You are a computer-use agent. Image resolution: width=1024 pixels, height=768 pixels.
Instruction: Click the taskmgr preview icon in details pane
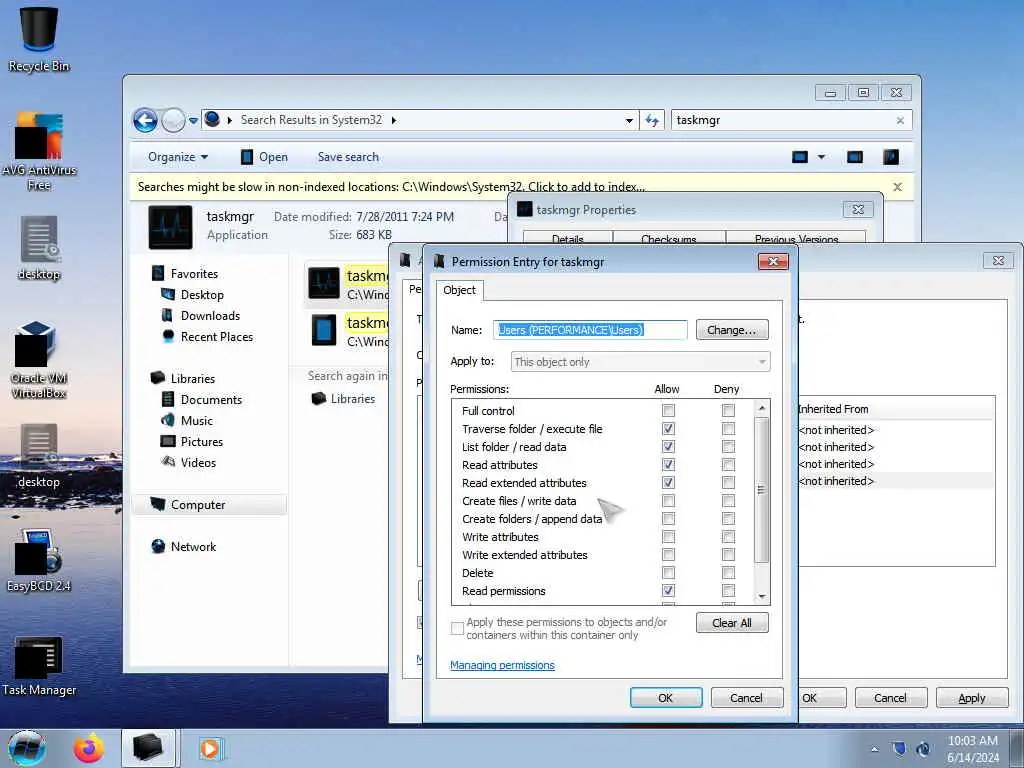point(170,227)
